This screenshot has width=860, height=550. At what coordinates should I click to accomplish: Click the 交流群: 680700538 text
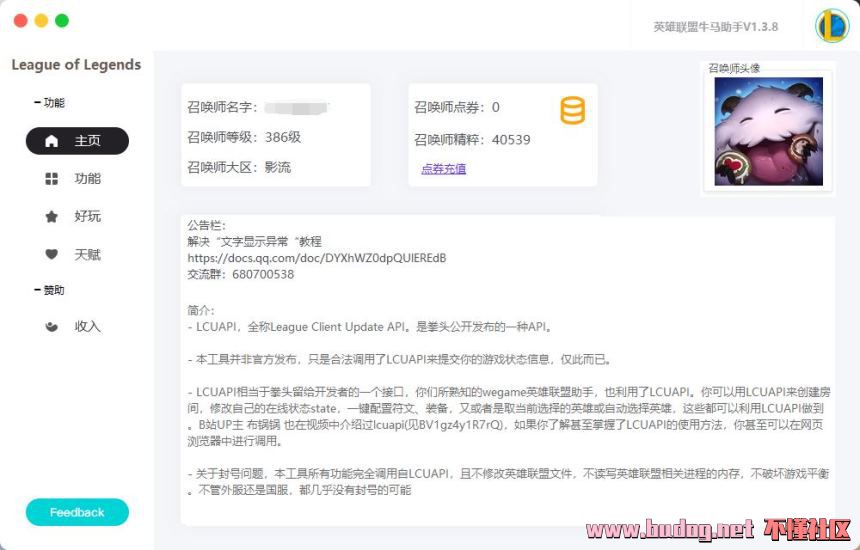[240, 274]
